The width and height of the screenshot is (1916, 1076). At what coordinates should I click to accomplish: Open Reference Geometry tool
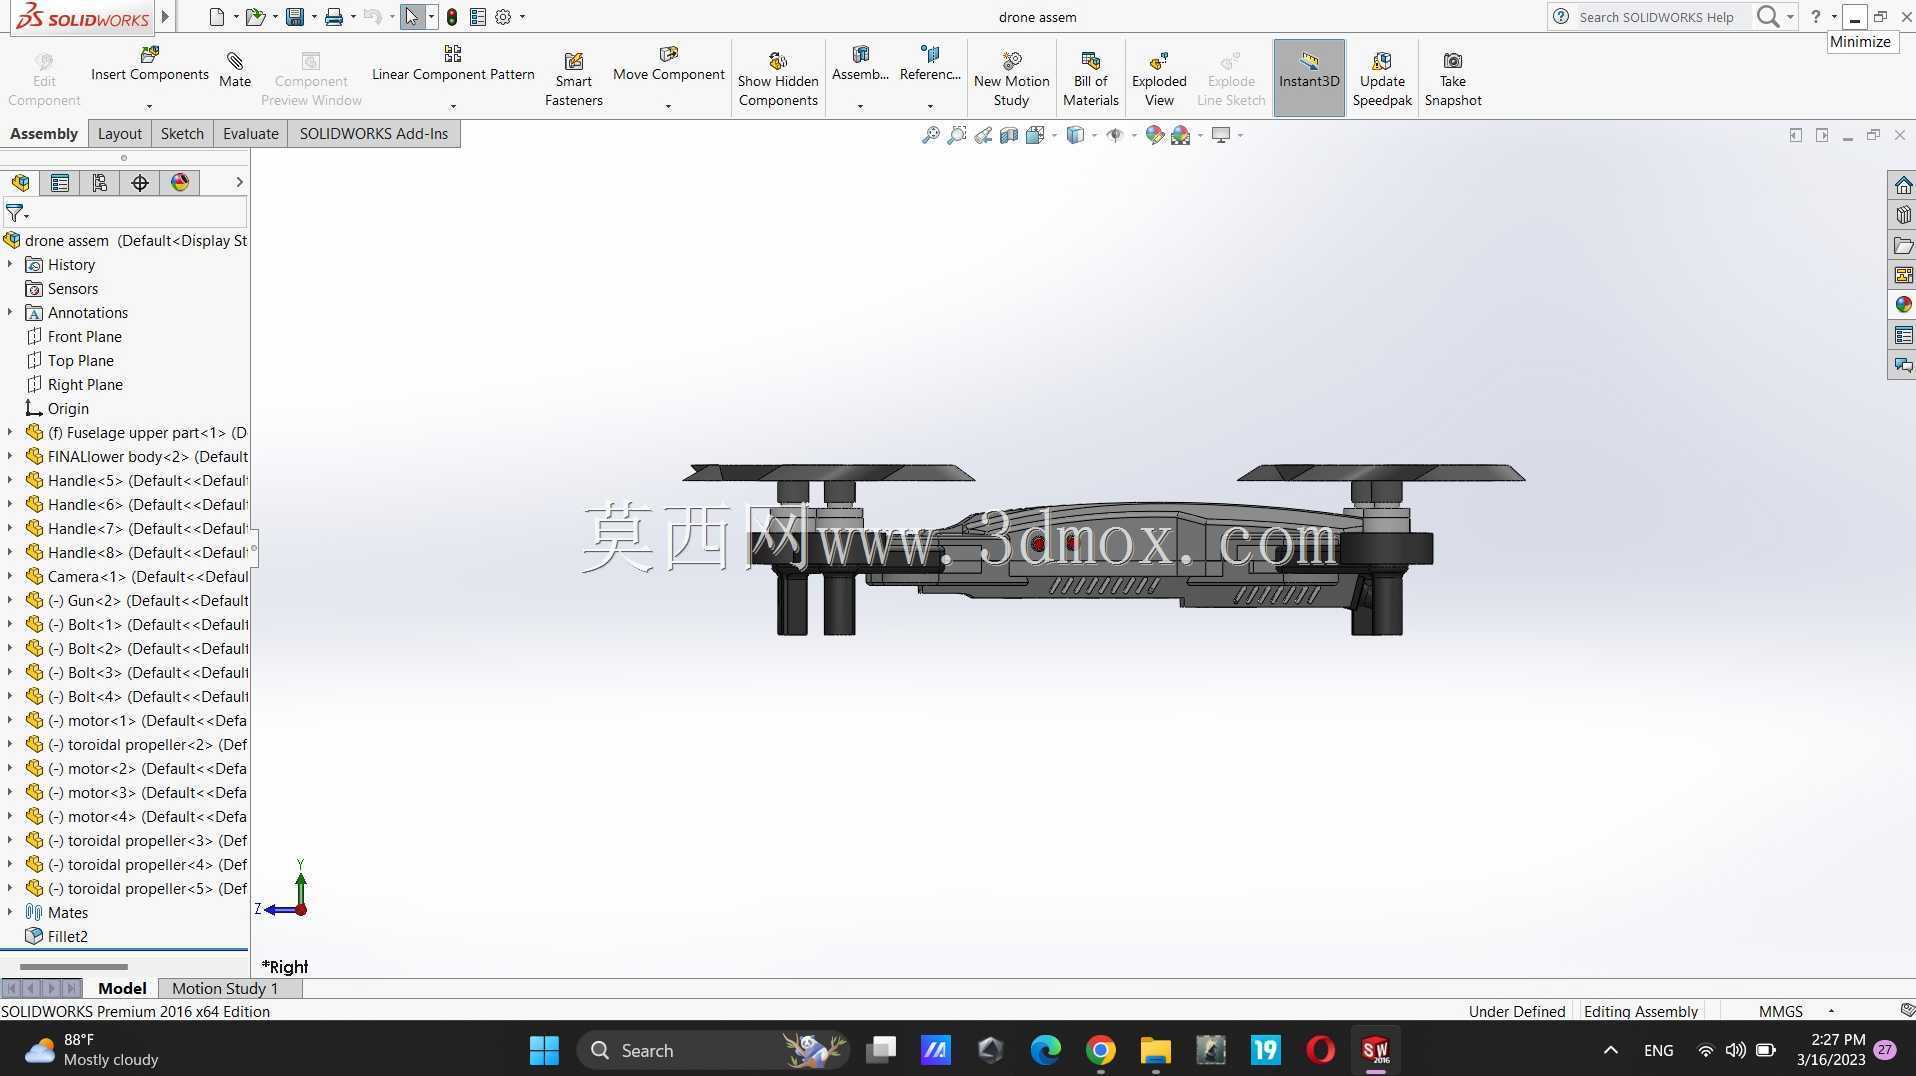930,64
